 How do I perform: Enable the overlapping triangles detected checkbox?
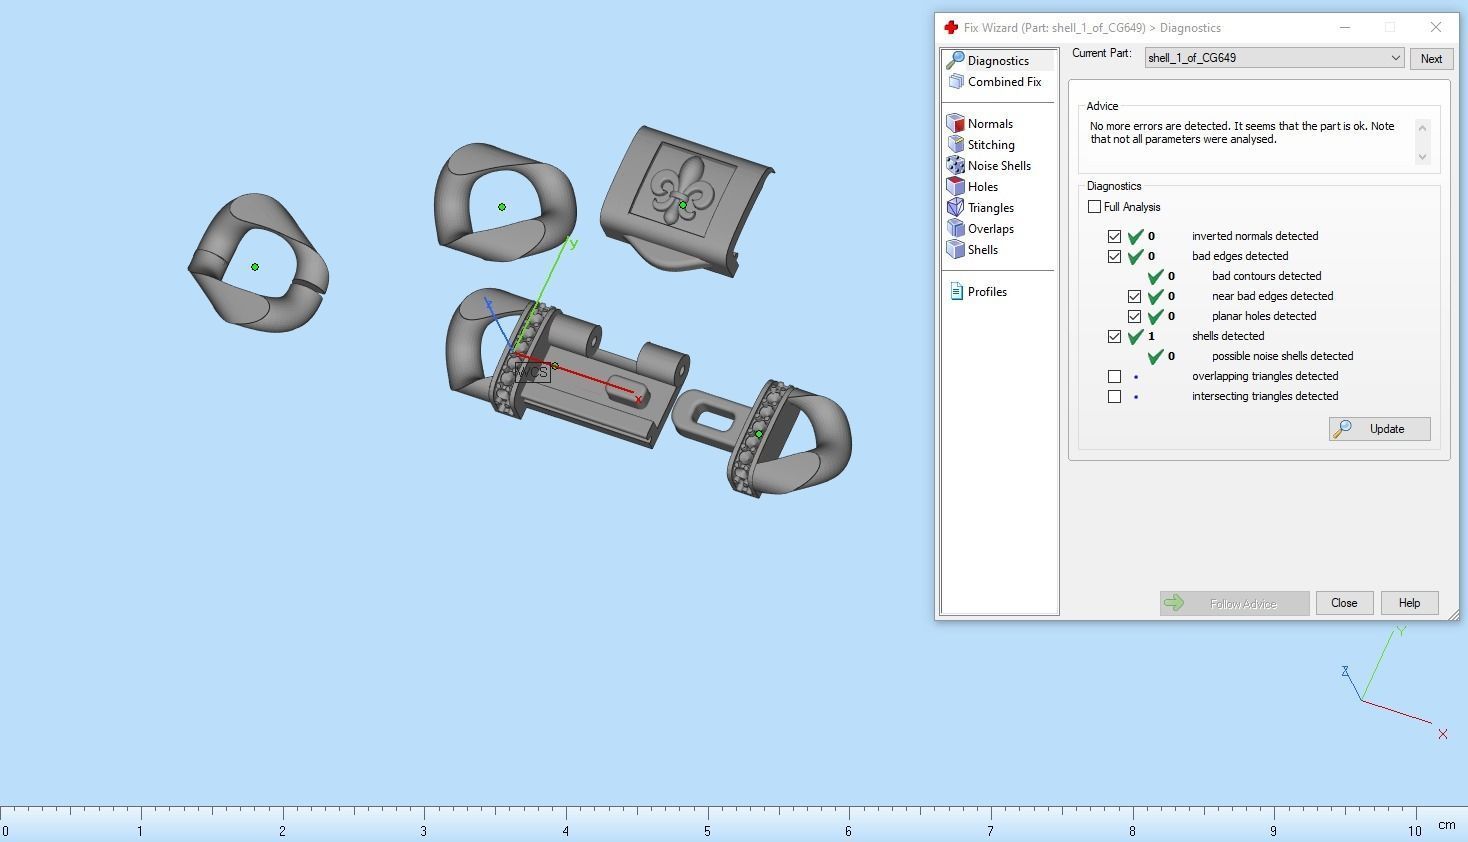(1115, 377)
